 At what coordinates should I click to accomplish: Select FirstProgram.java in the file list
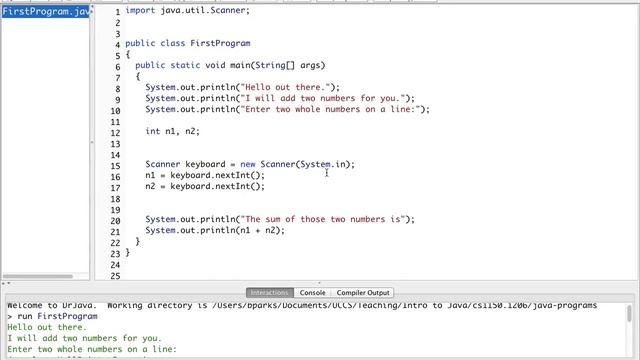45,11
